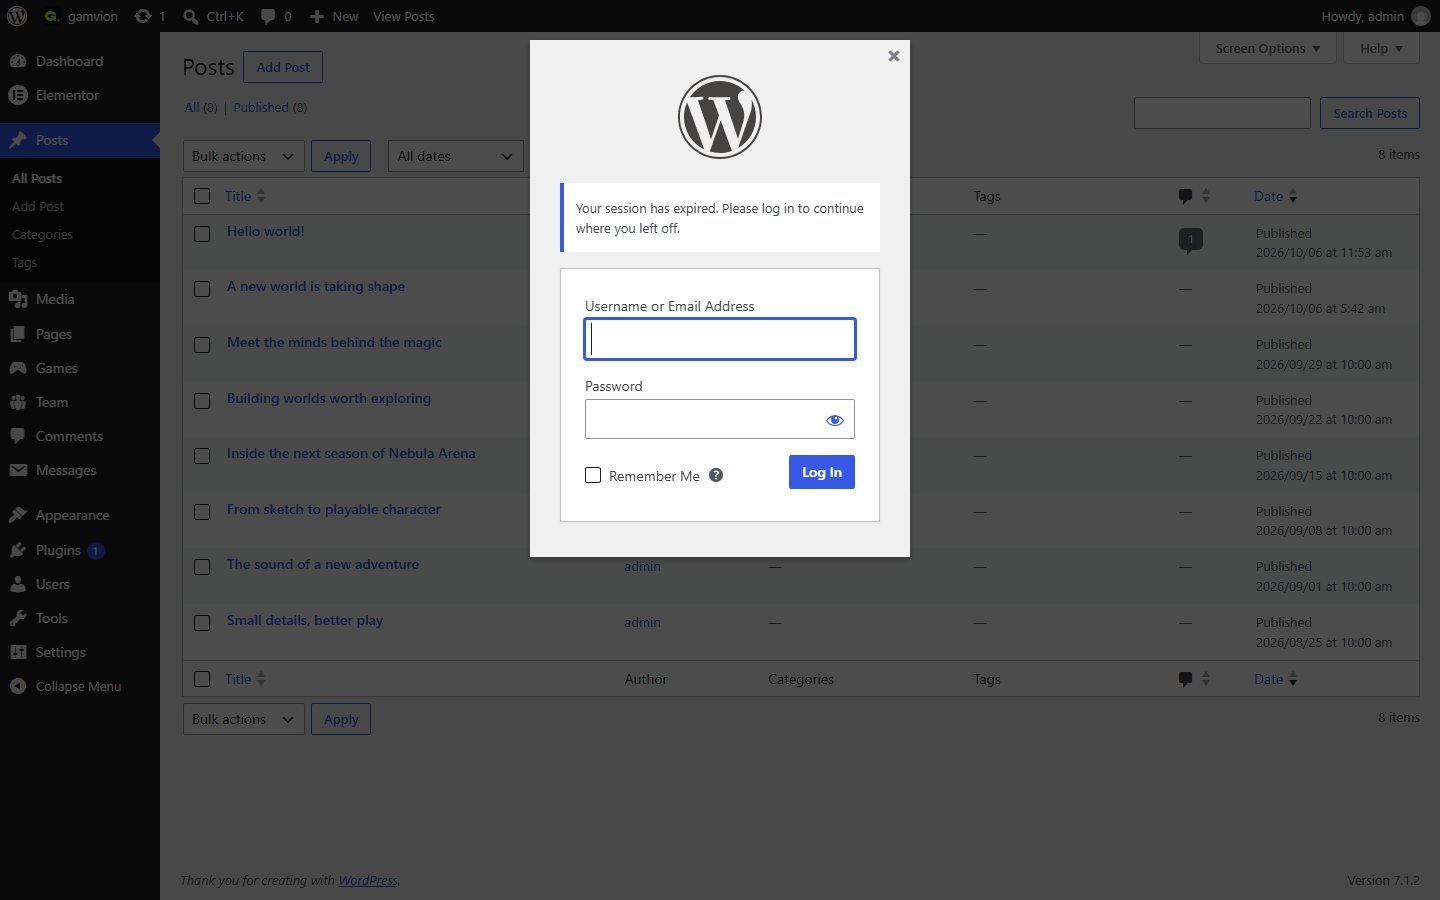1440x900 pixels.
Task: Open the Pages menu in the sidebar
Action: tap(80, 334)
